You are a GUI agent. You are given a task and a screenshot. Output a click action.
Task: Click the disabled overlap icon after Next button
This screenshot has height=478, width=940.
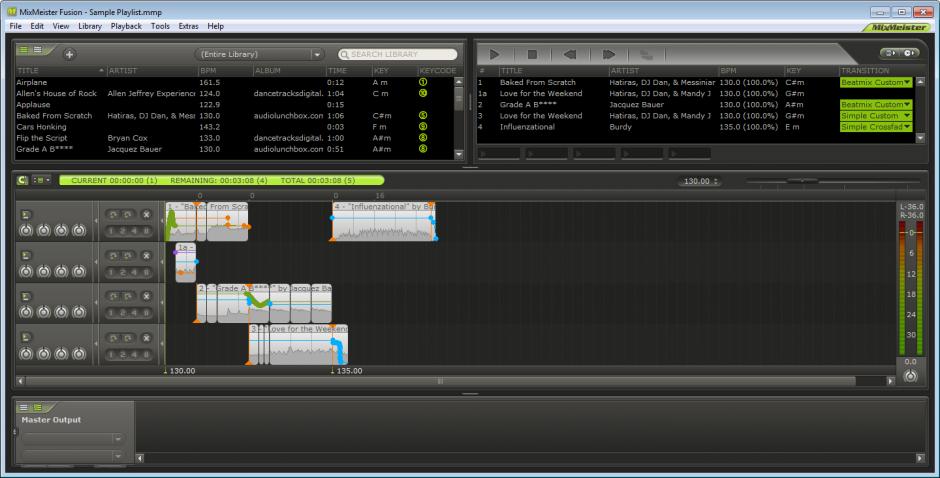tap(646, 55)
